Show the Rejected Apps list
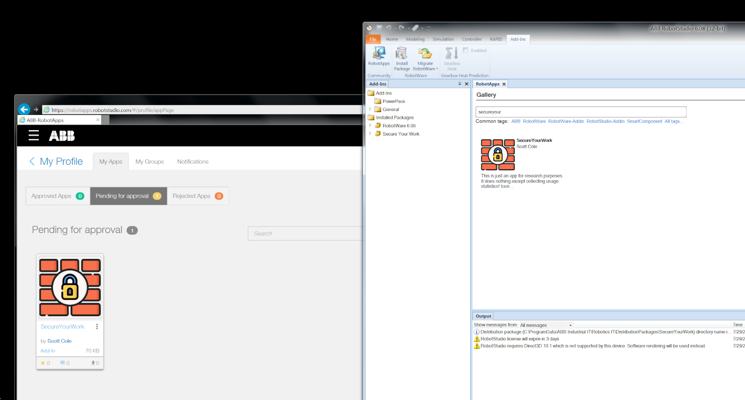 pos(196,196)
